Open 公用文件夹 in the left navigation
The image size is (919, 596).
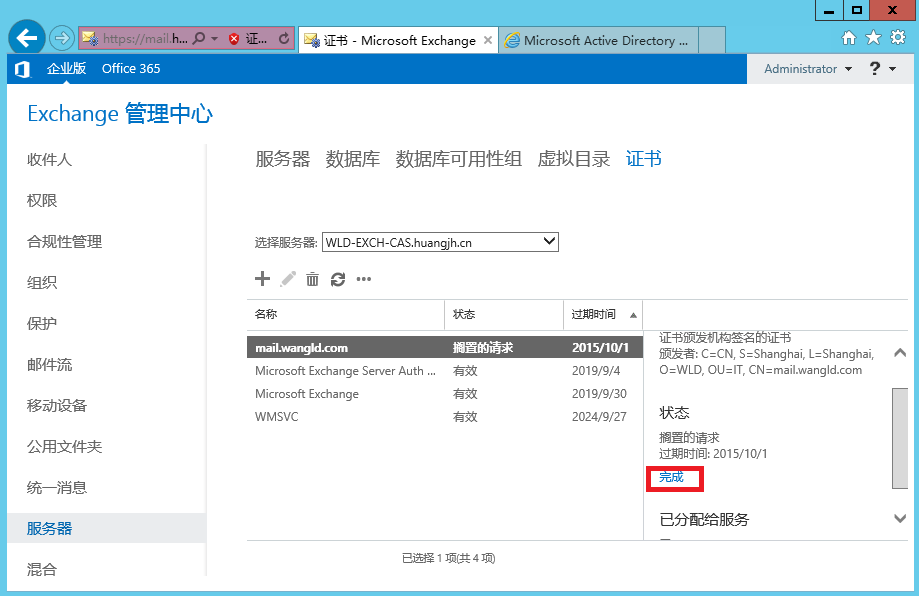(64, 447)
